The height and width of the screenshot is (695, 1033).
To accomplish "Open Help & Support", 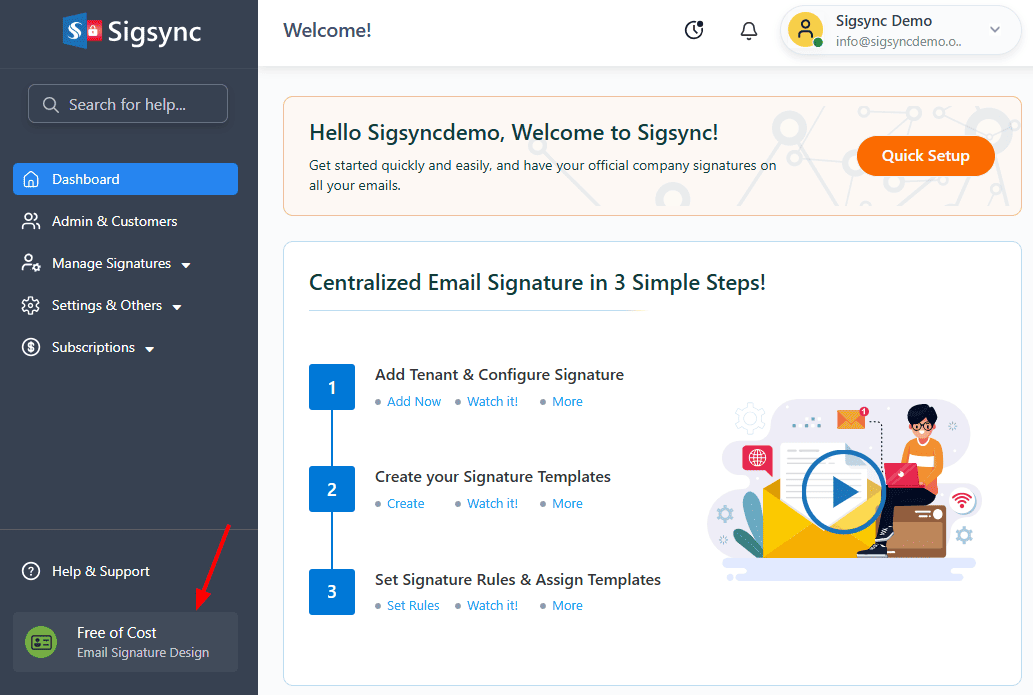I will click(x=101, y=571).
